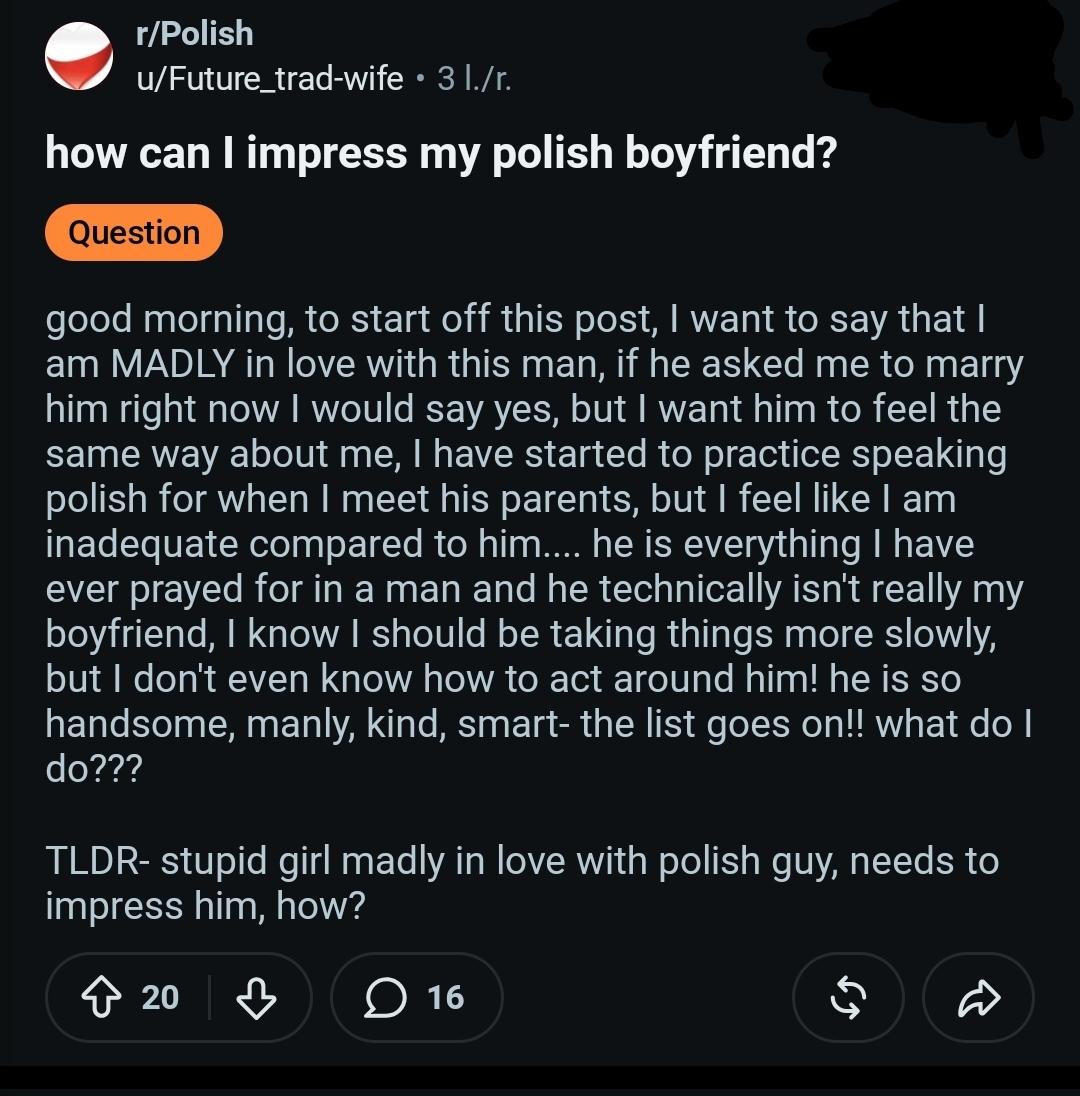Downvote the post with the down arrow
The width and height of the screenshot is (1080, 1096).
[x=256, y=997]
